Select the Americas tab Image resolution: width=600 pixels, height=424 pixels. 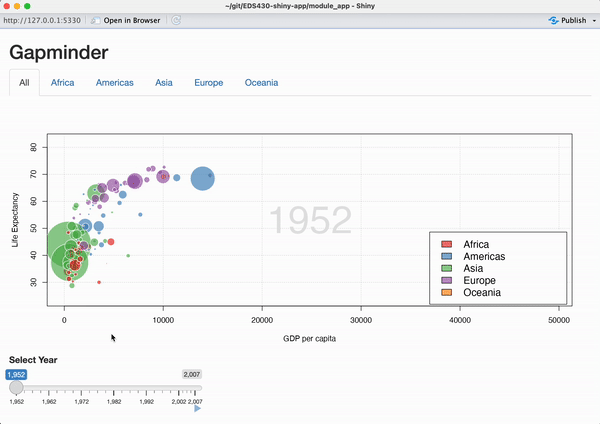coord(114,83)
